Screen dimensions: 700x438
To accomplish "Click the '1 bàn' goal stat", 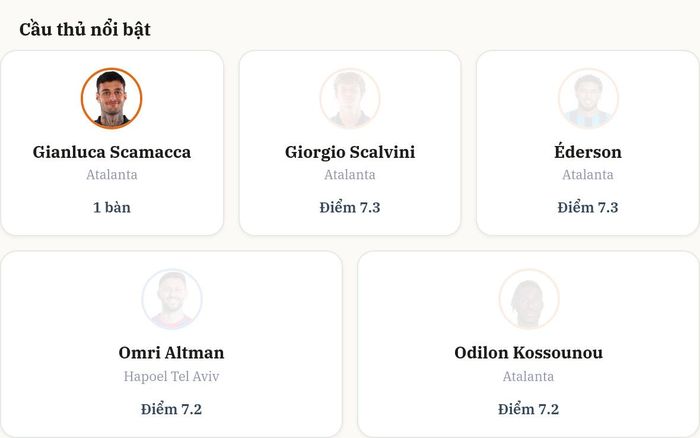I will (x=112, y=208).
